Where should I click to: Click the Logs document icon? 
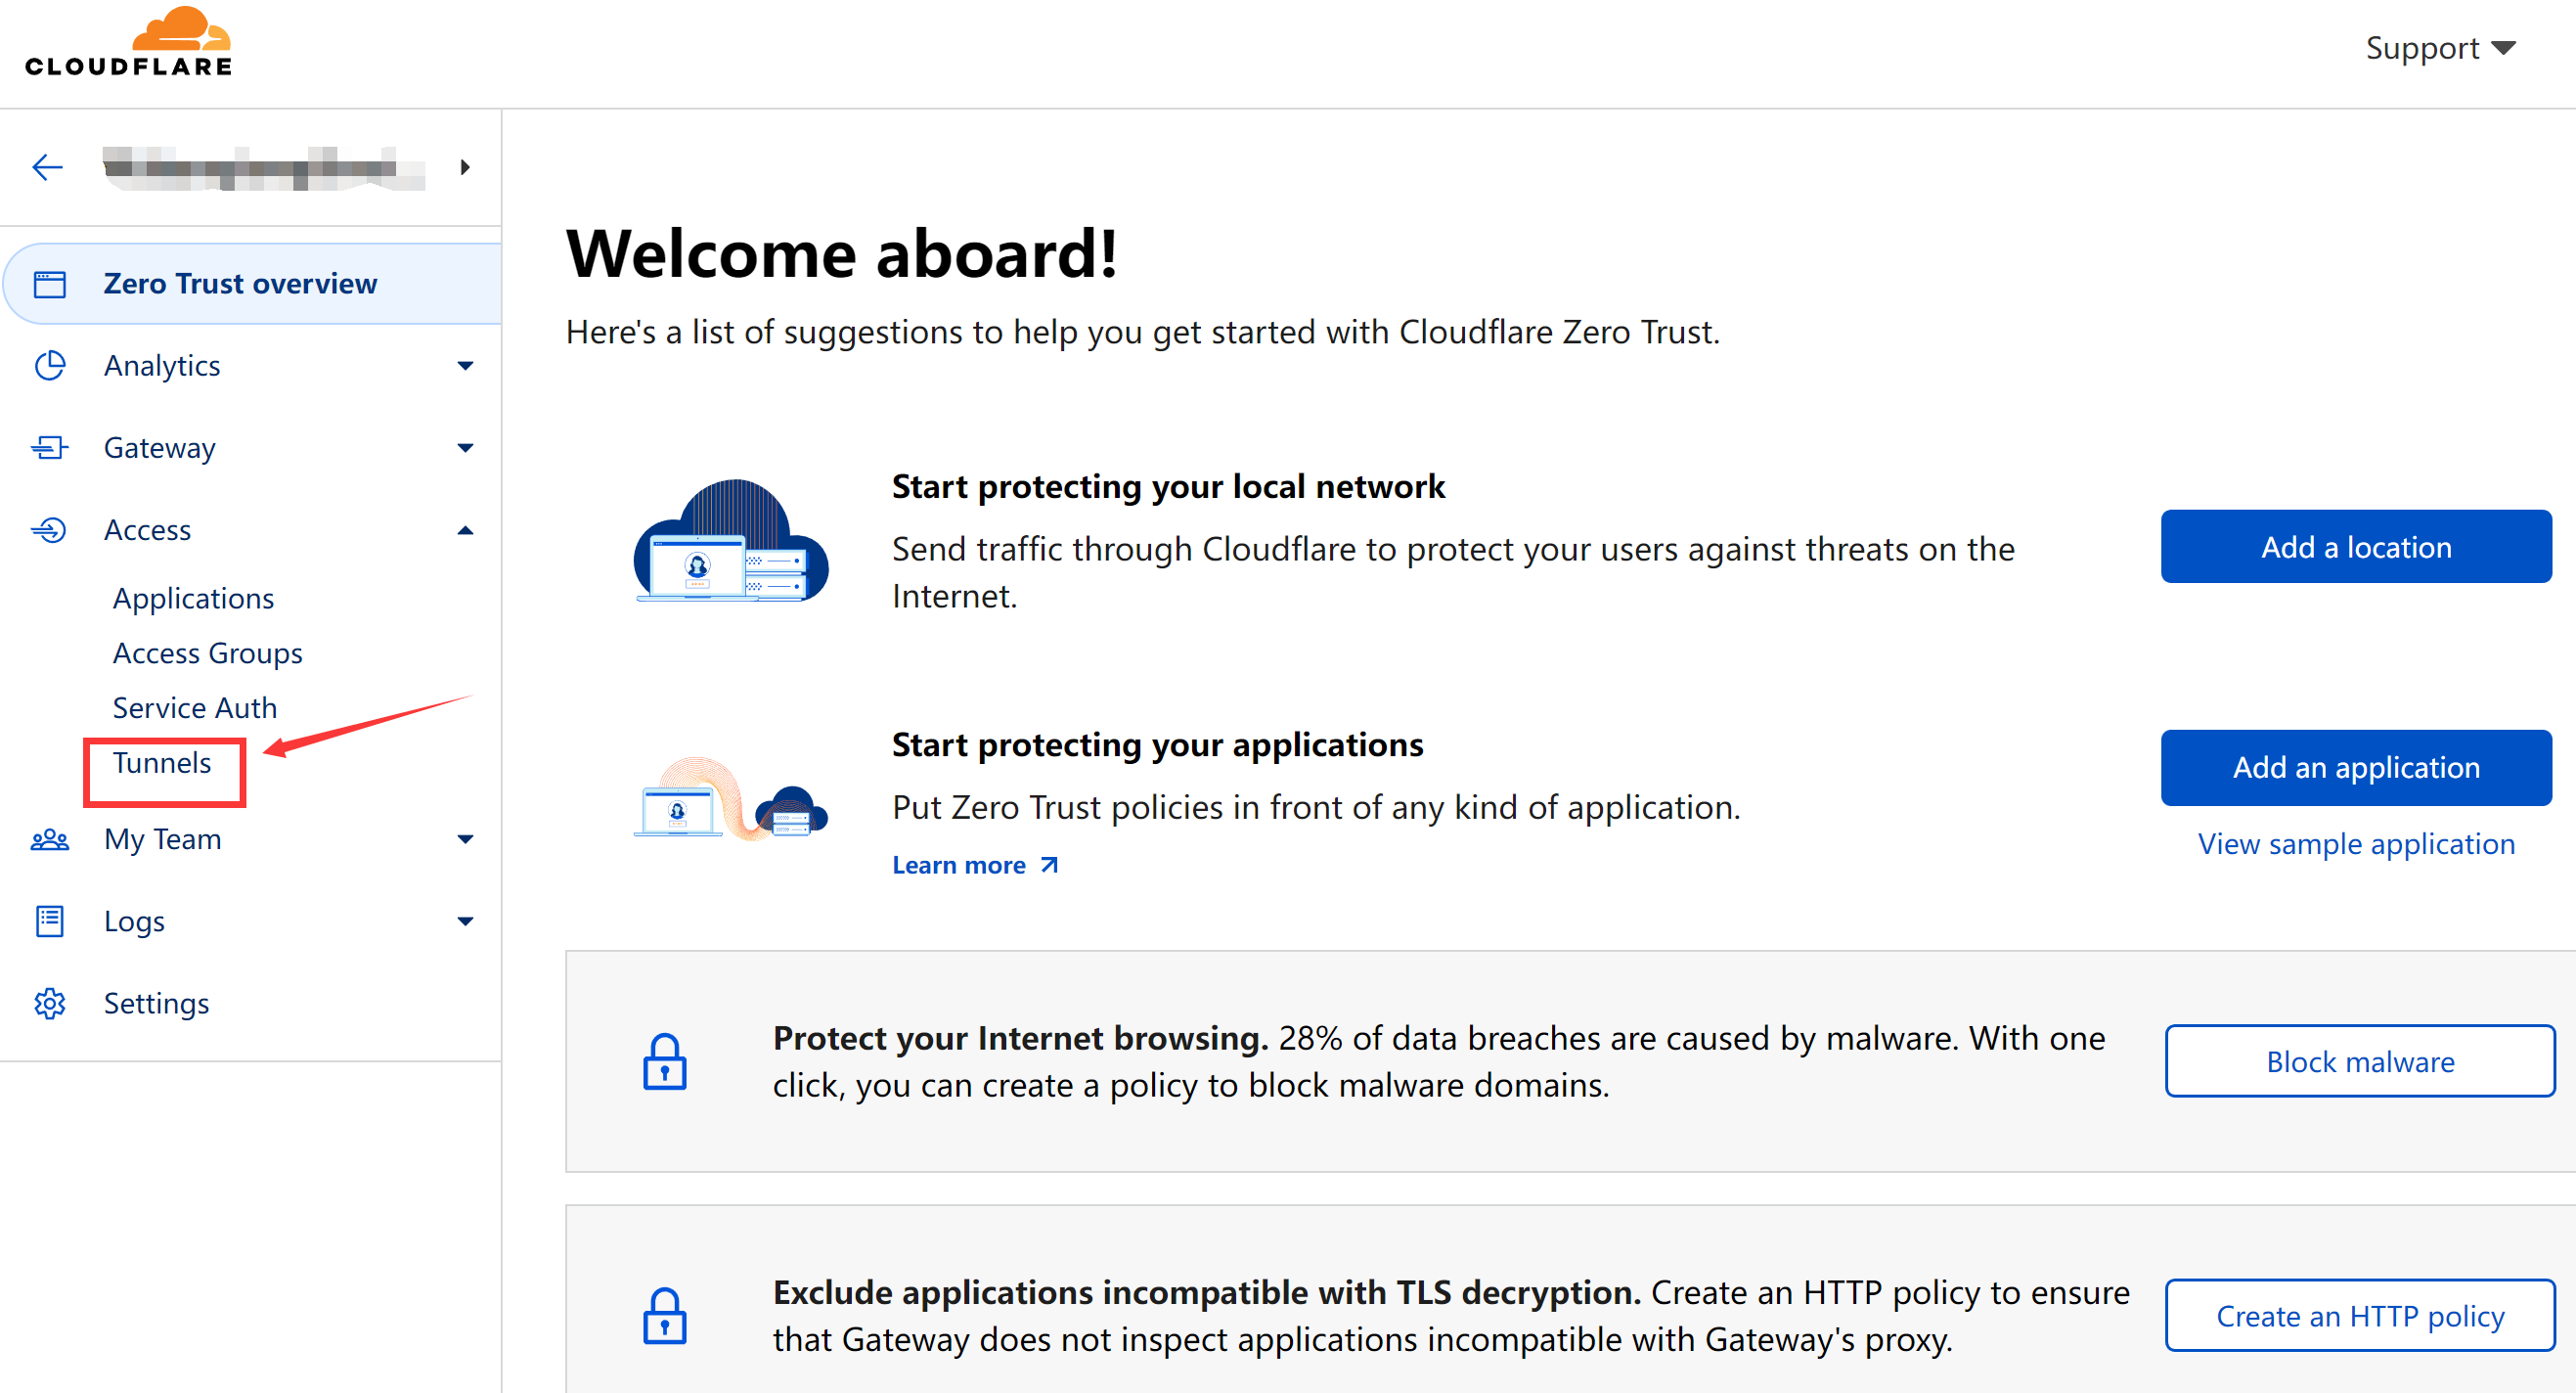(50, 921)
